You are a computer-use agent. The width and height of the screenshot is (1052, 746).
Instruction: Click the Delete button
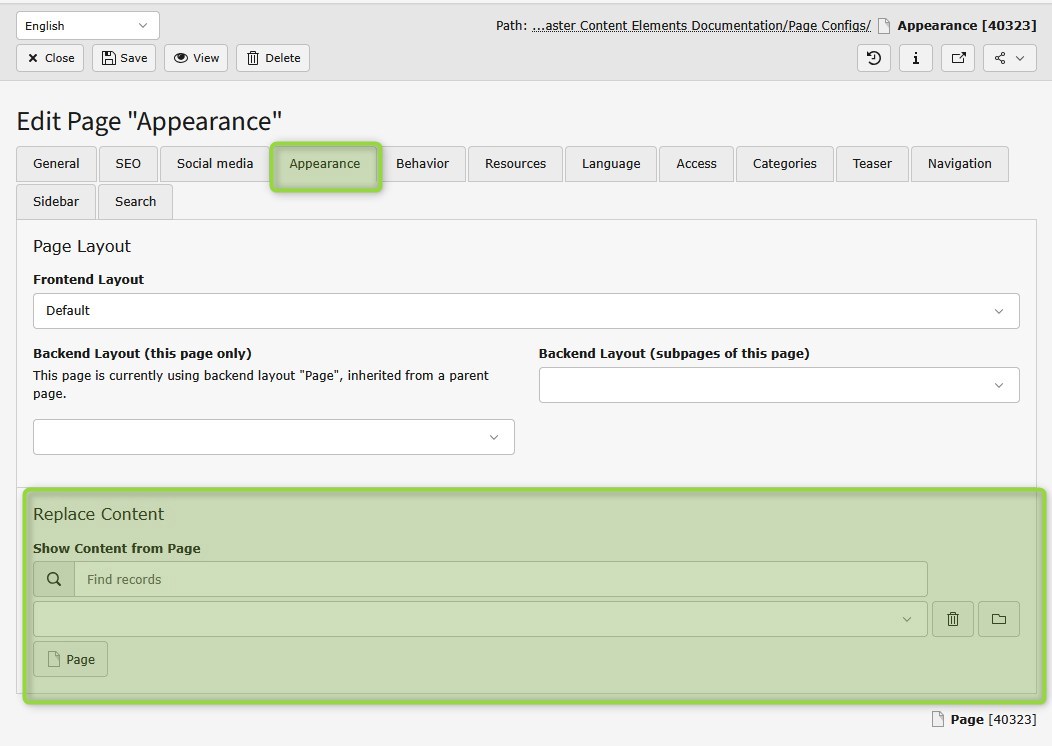coord(273,58)
